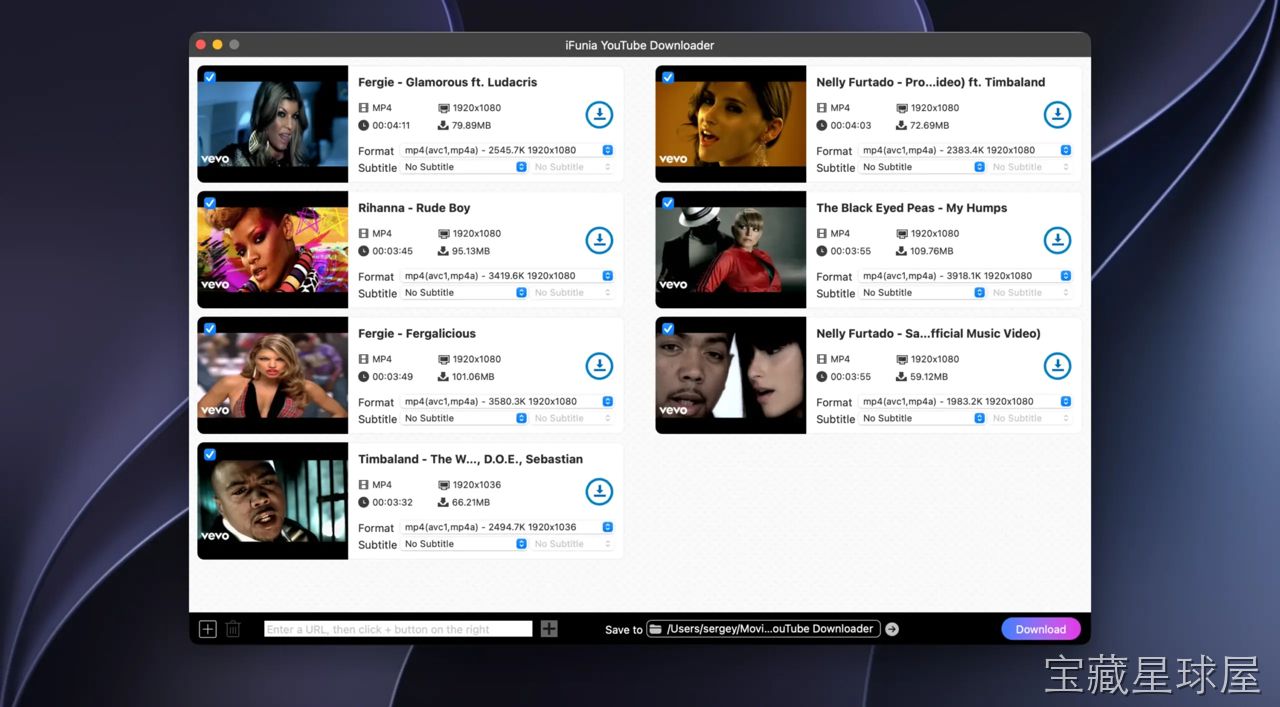Open Subtitle dropdown for My Humps
The image size is (1280, 707).
pyautogui.click(x=923, y=293)
